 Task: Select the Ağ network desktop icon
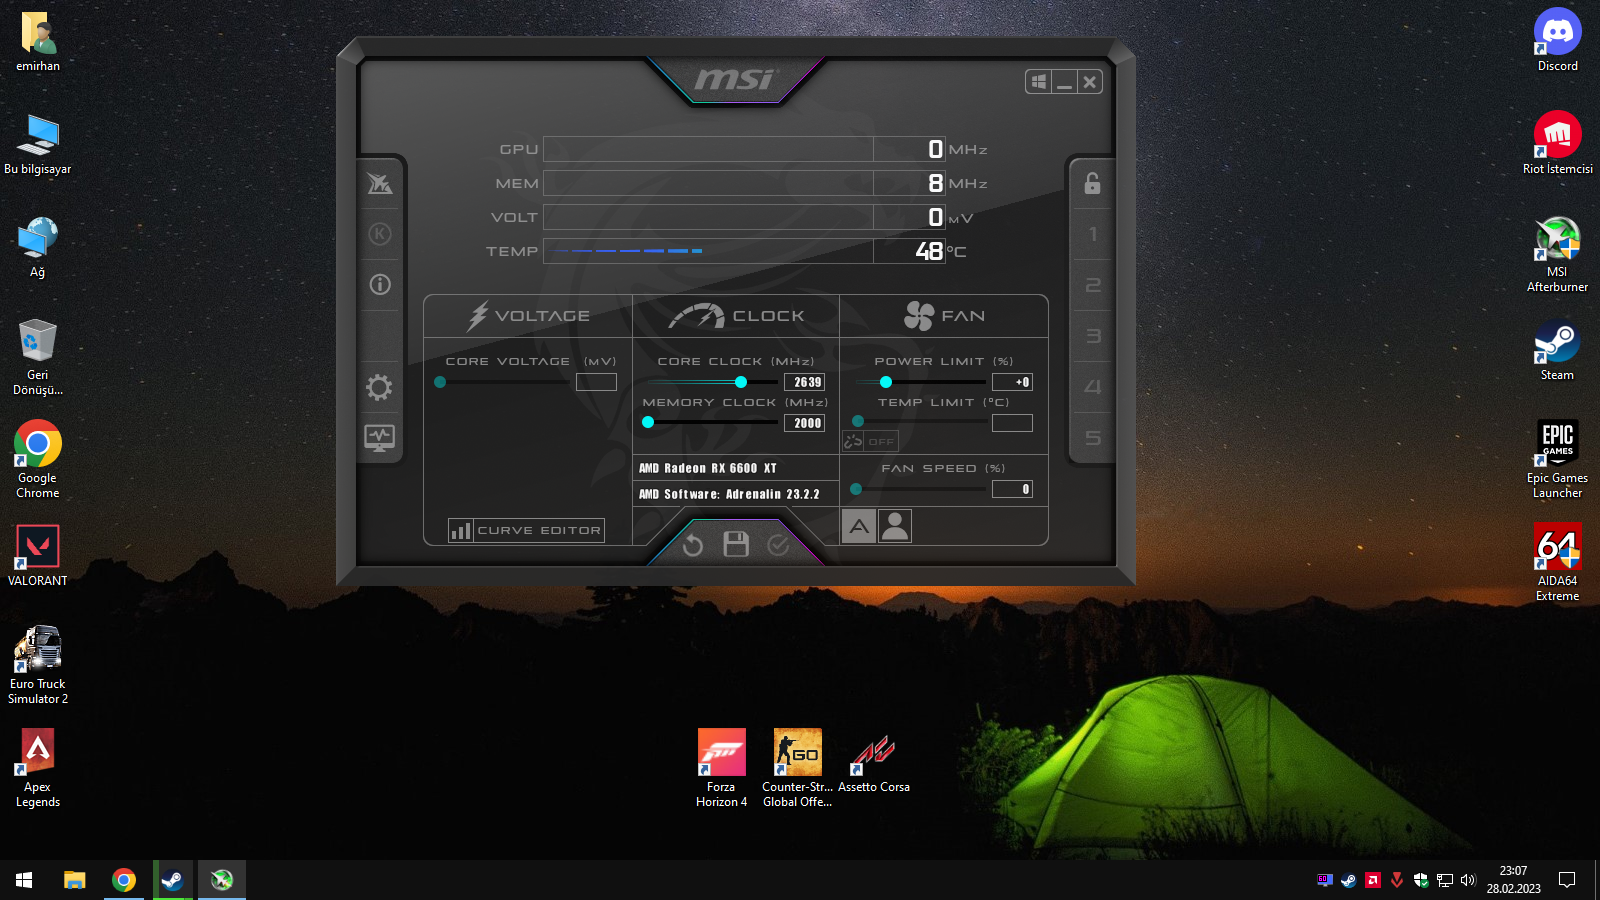click(38, 247)
